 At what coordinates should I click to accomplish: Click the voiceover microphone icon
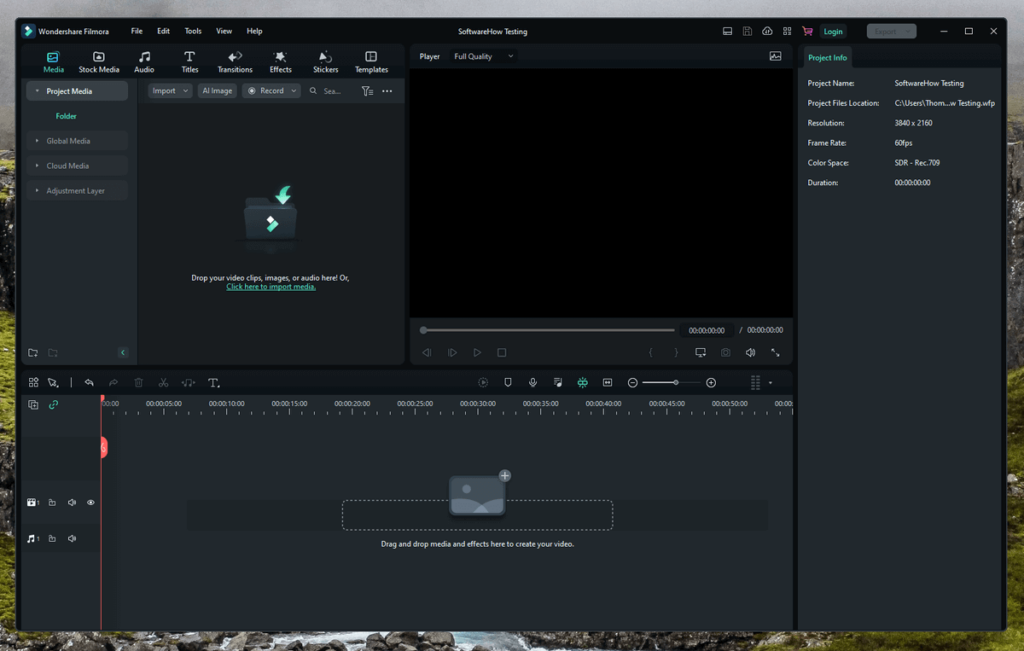[x=533, y=383]
